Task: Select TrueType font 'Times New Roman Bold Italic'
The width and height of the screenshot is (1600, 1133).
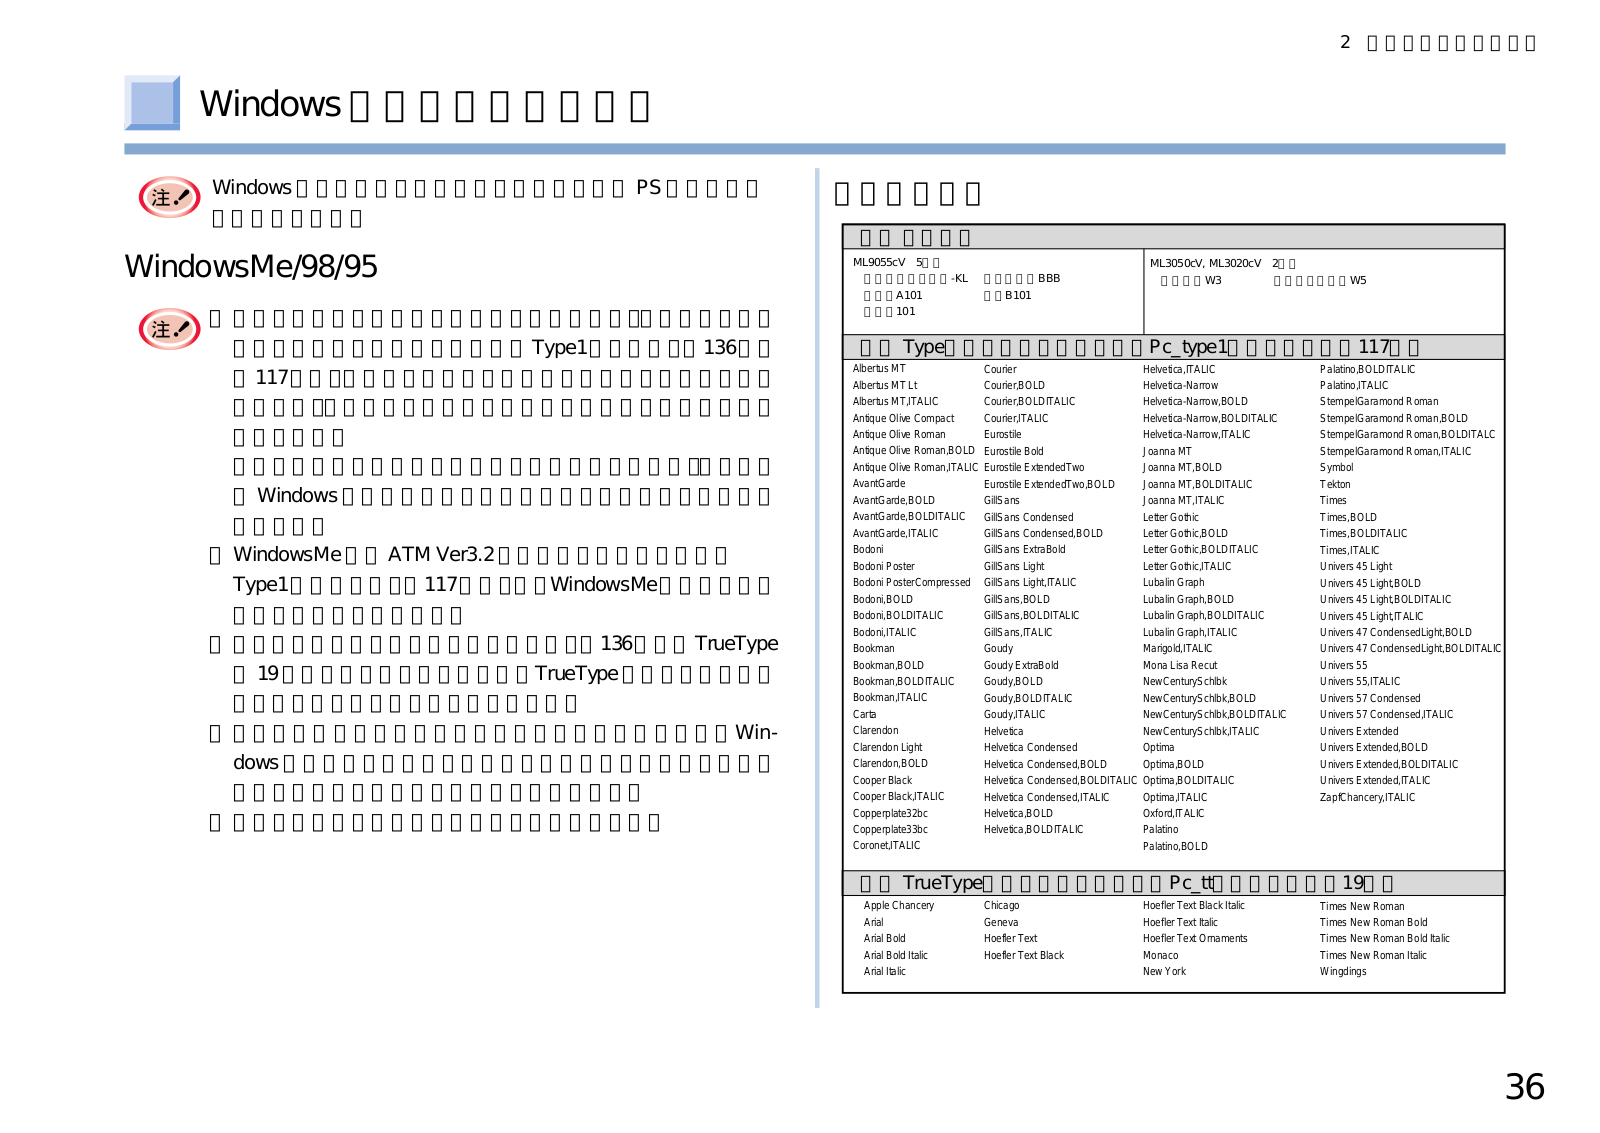Action: (x=1385, y=939)
